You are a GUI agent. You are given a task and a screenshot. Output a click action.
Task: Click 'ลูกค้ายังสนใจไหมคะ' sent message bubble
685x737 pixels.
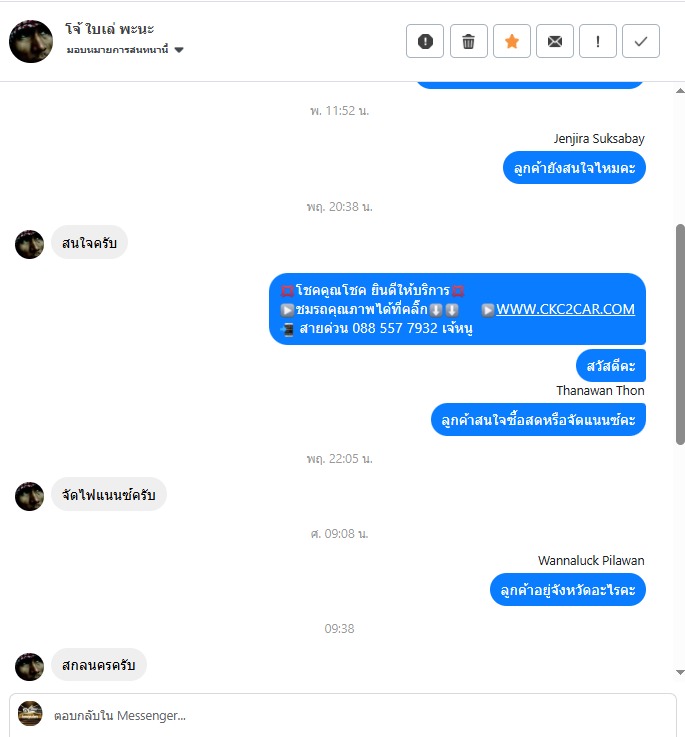[x=574, y=168]
